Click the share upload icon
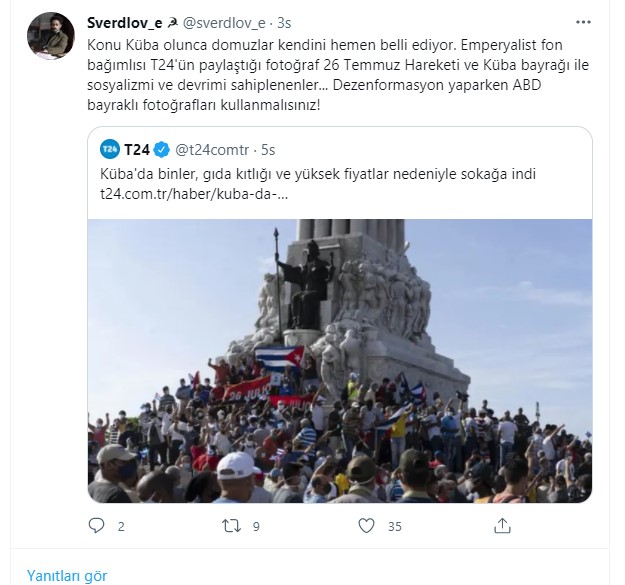Viewport: 625px width, 585px height. coord(502,526)
